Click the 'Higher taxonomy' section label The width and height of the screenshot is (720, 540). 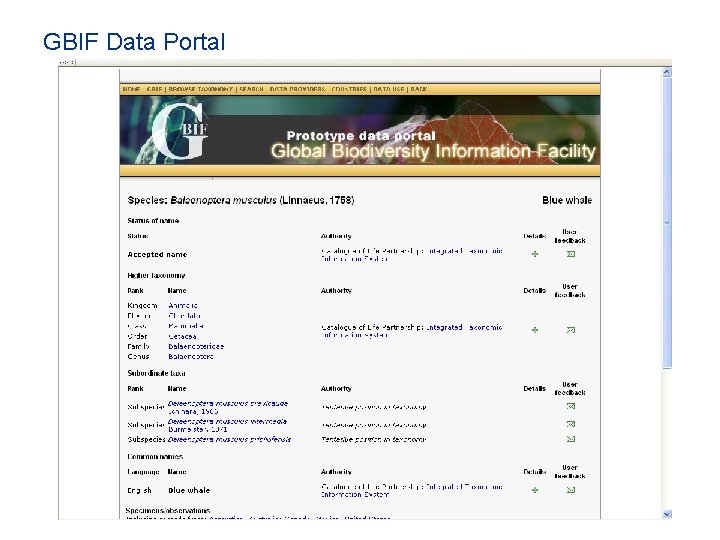[156, 276]
